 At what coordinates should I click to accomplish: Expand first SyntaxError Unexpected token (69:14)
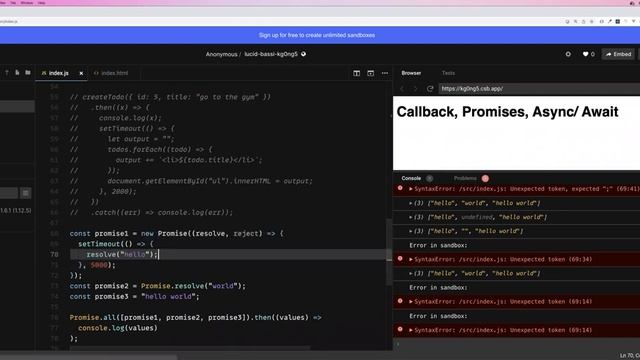[411, 302]
